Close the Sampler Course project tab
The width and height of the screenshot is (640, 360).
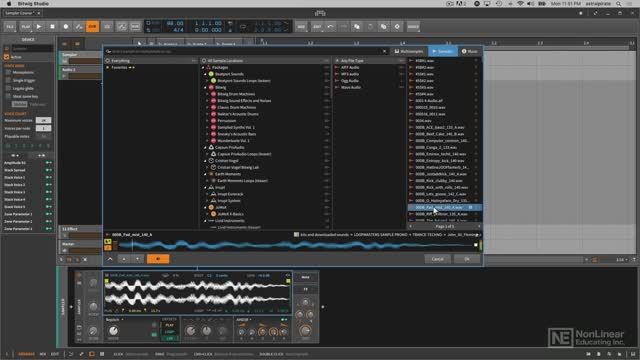[x=39, y=13]
